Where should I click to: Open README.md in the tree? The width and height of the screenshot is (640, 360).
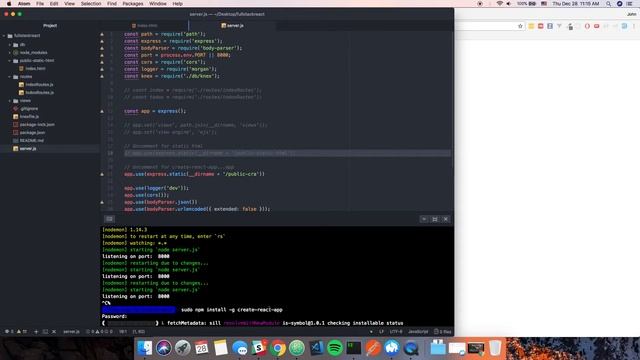click(x=31, y=140)
